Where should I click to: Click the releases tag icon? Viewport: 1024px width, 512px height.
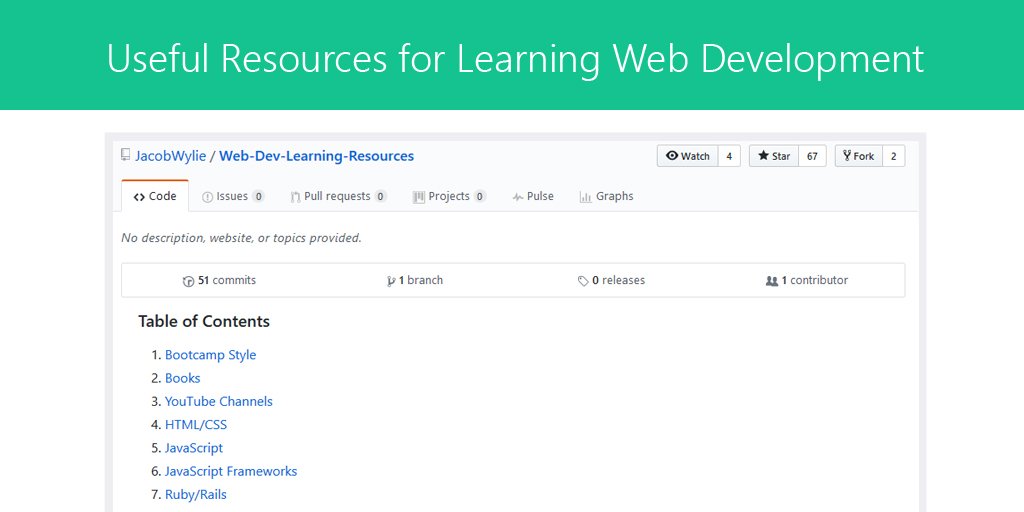click(583, 281)
